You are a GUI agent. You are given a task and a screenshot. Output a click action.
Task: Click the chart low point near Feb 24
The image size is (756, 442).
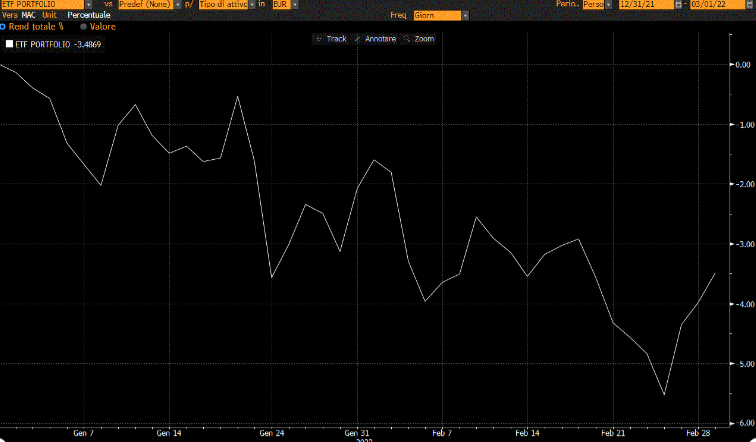click(664, 395)
